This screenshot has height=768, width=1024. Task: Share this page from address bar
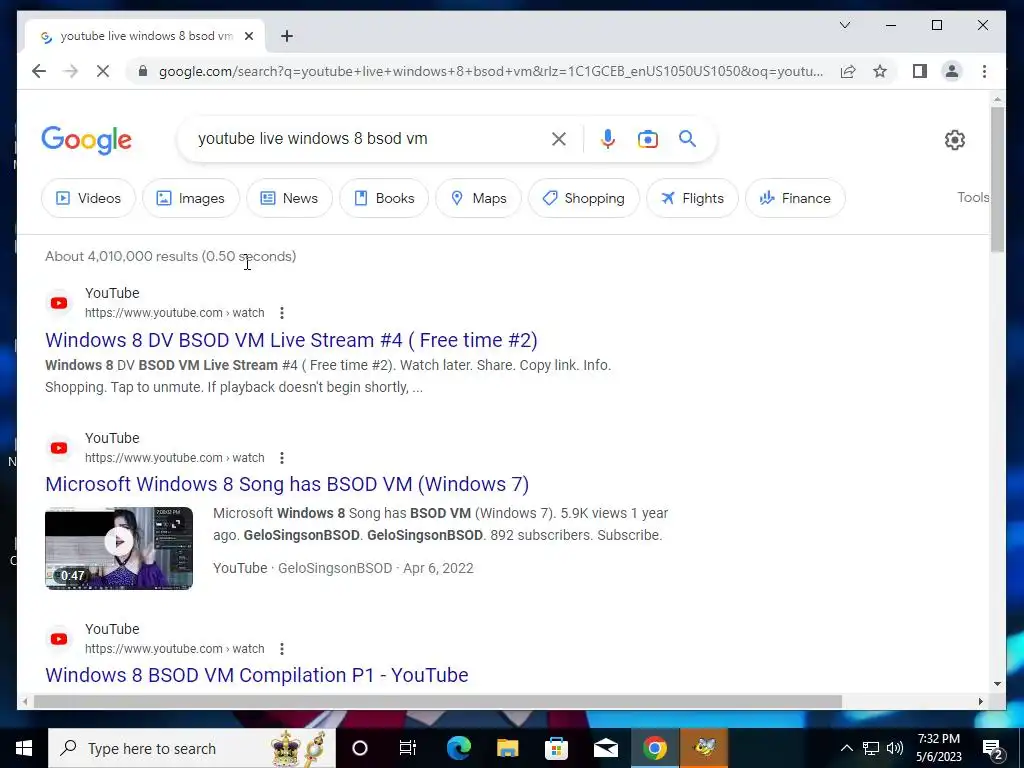click(x=848, y=71)
